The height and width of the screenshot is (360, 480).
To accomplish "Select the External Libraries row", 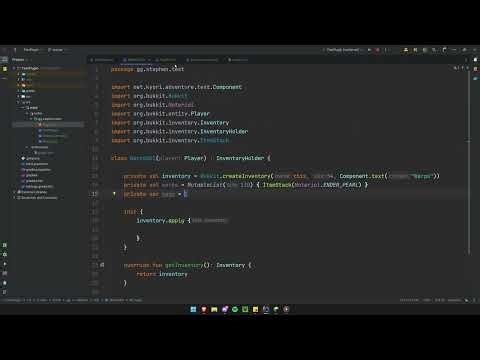I will (32, 192).
